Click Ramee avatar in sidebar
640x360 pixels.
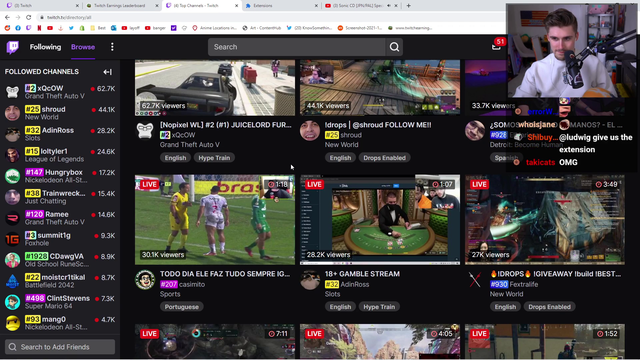[12, 218]
